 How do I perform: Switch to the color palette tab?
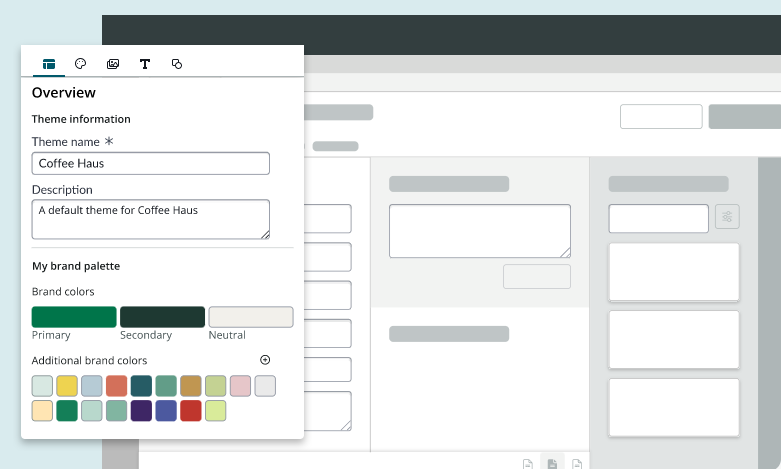tap(81, 64)
